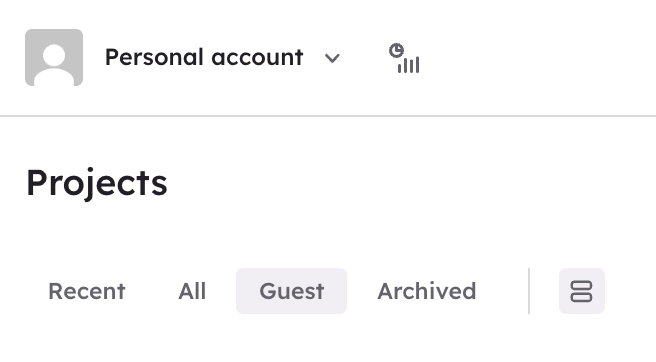
Task: Open the usage statistics chart icon
Action: click(x=404, y=58)
